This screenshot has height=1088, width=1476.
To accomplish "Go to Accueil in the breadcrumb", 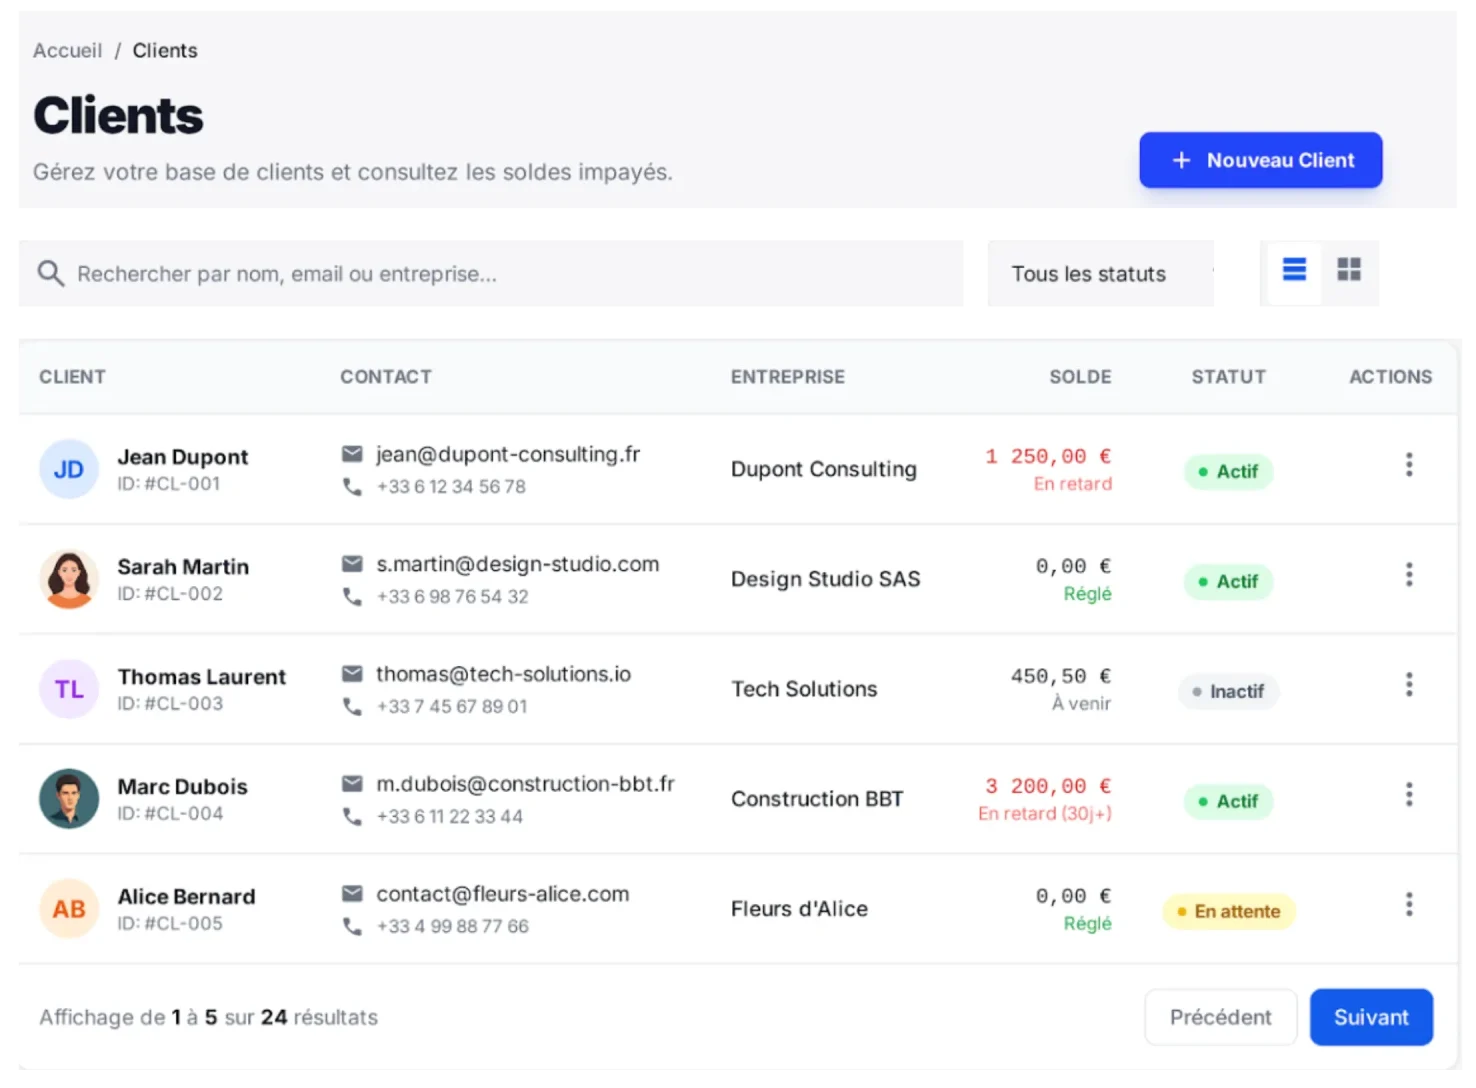I will pos(67,51).
